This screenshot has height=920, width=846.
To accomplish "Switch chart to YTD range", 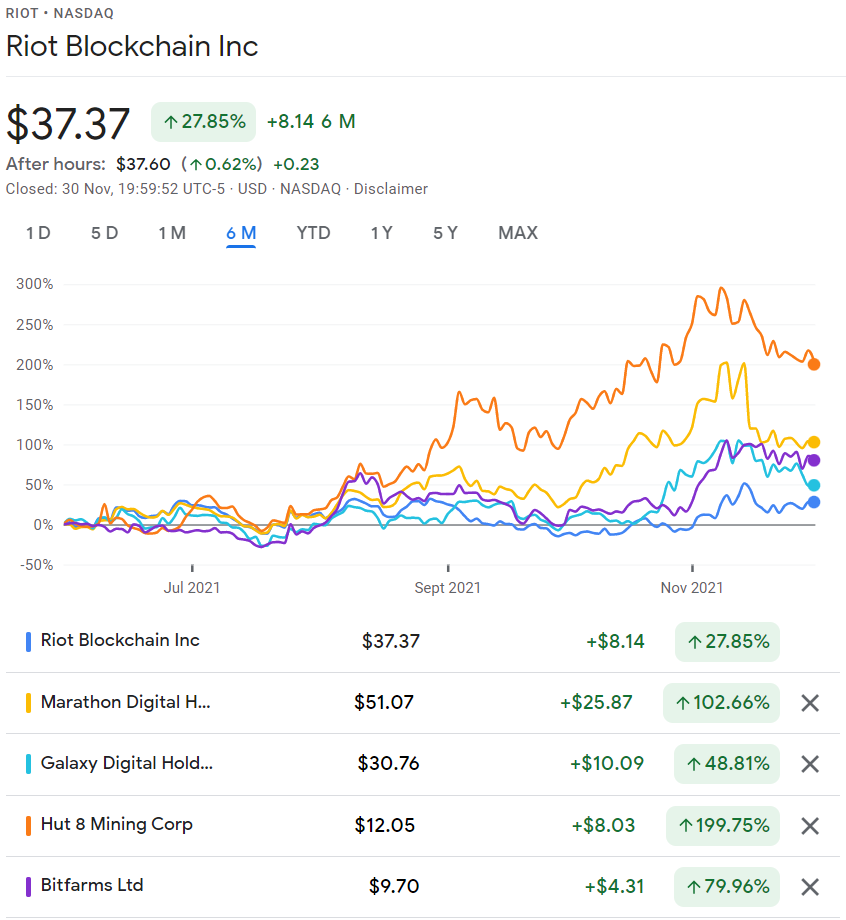I will [x=313, y=233].
